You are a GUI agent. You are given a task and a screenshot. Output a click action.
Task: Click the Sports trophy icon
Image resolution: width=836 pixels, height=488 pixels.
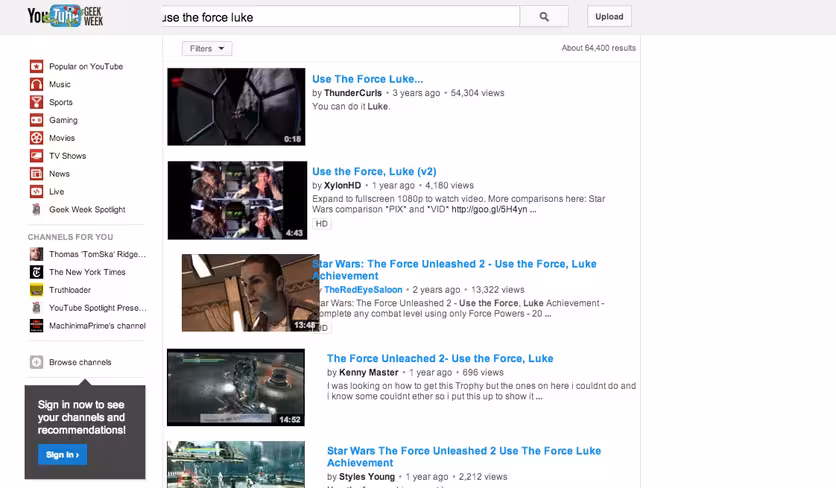coord(36,102)
